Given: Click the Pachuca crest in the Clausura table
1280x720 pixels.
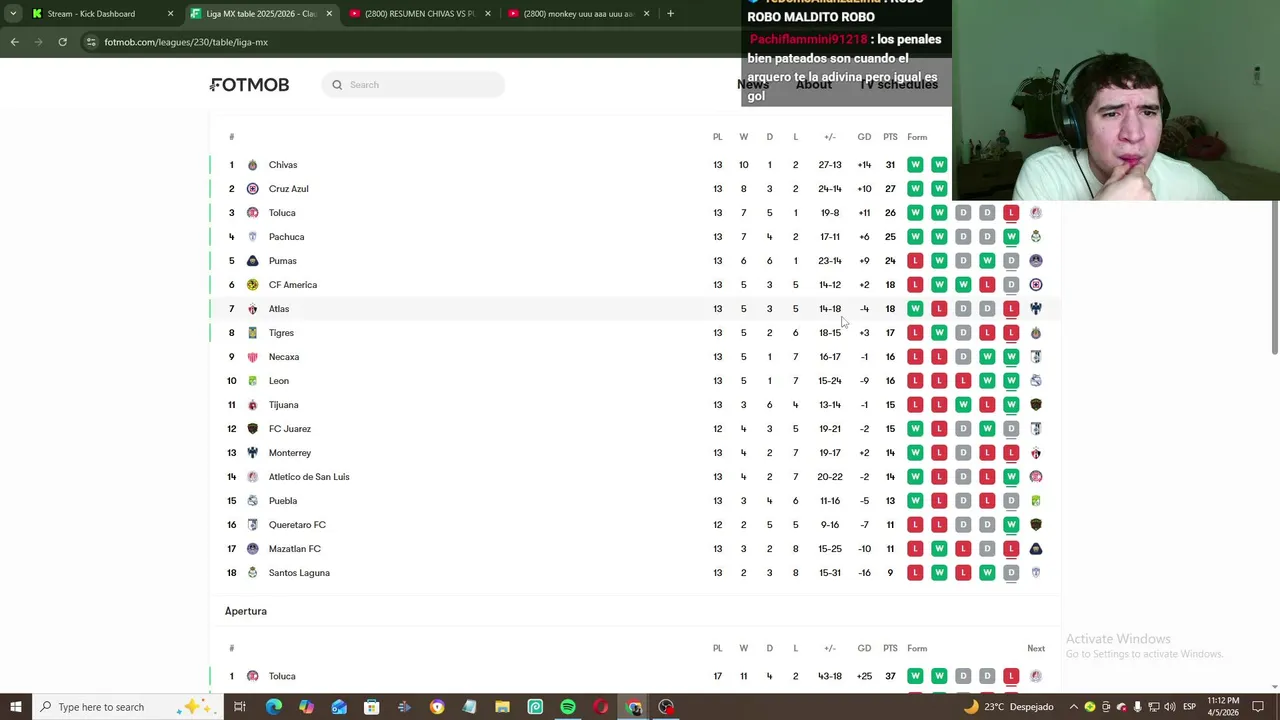Looking at the screenshot, I should tap(252, 237).
